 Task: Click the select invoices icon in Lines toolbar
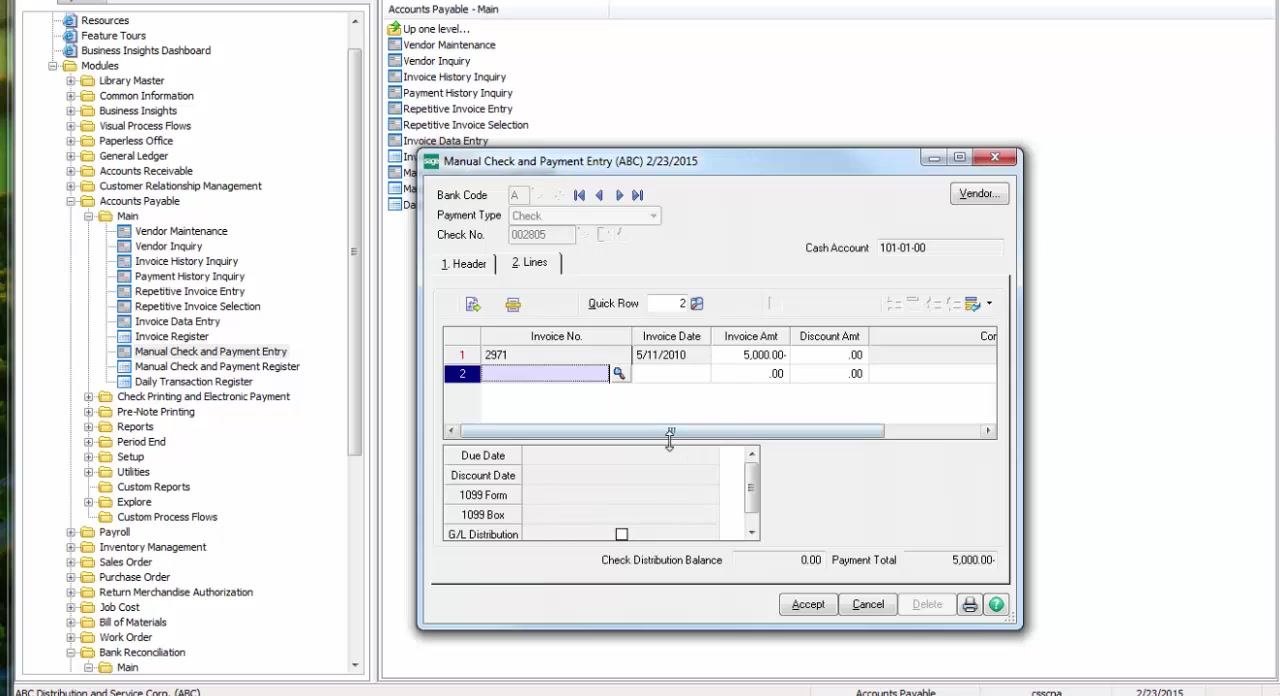click(473, 304)
